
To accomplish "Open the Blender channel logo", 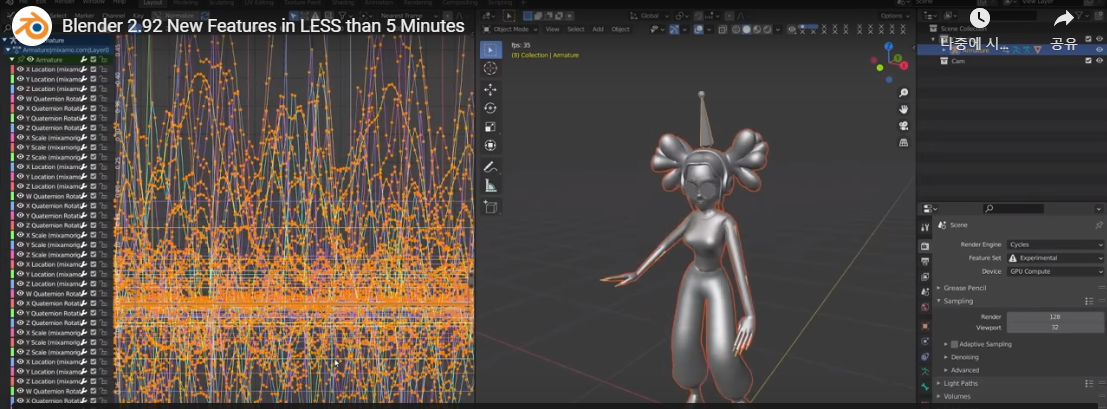I will click(x=32, y=25).
